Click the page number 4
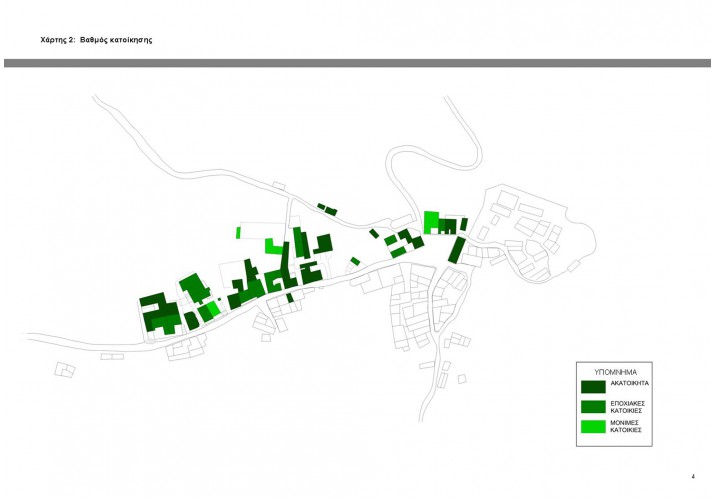715x500 pixels. point(693,477)
